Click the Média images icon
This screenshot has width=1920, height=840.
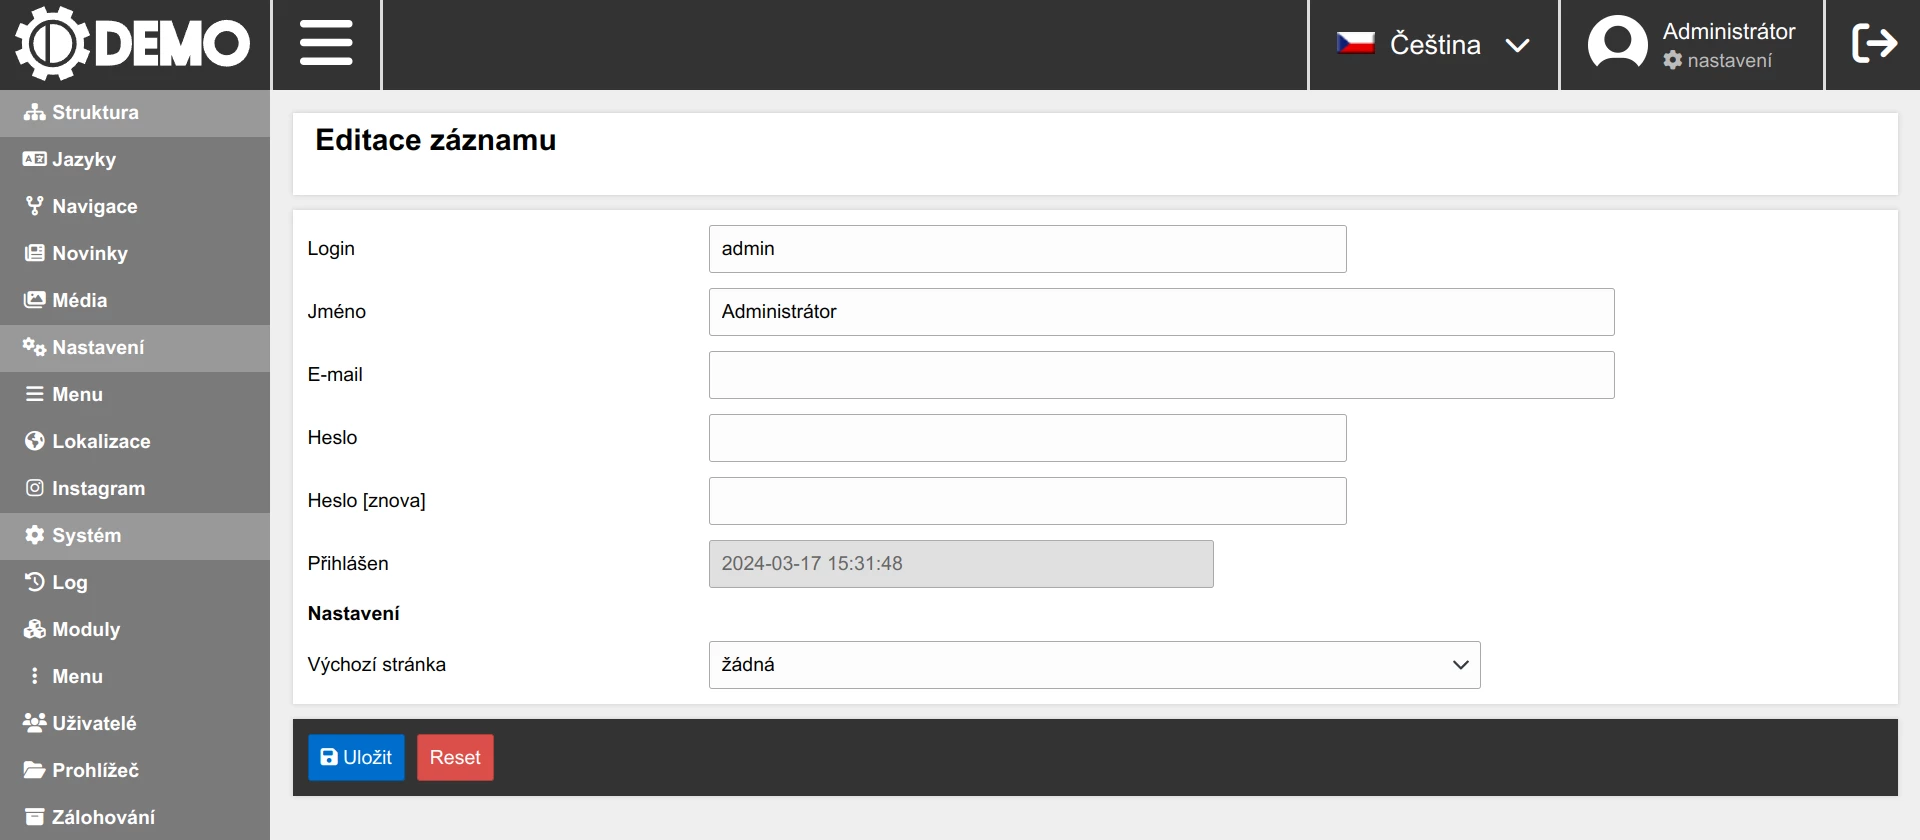35,300
